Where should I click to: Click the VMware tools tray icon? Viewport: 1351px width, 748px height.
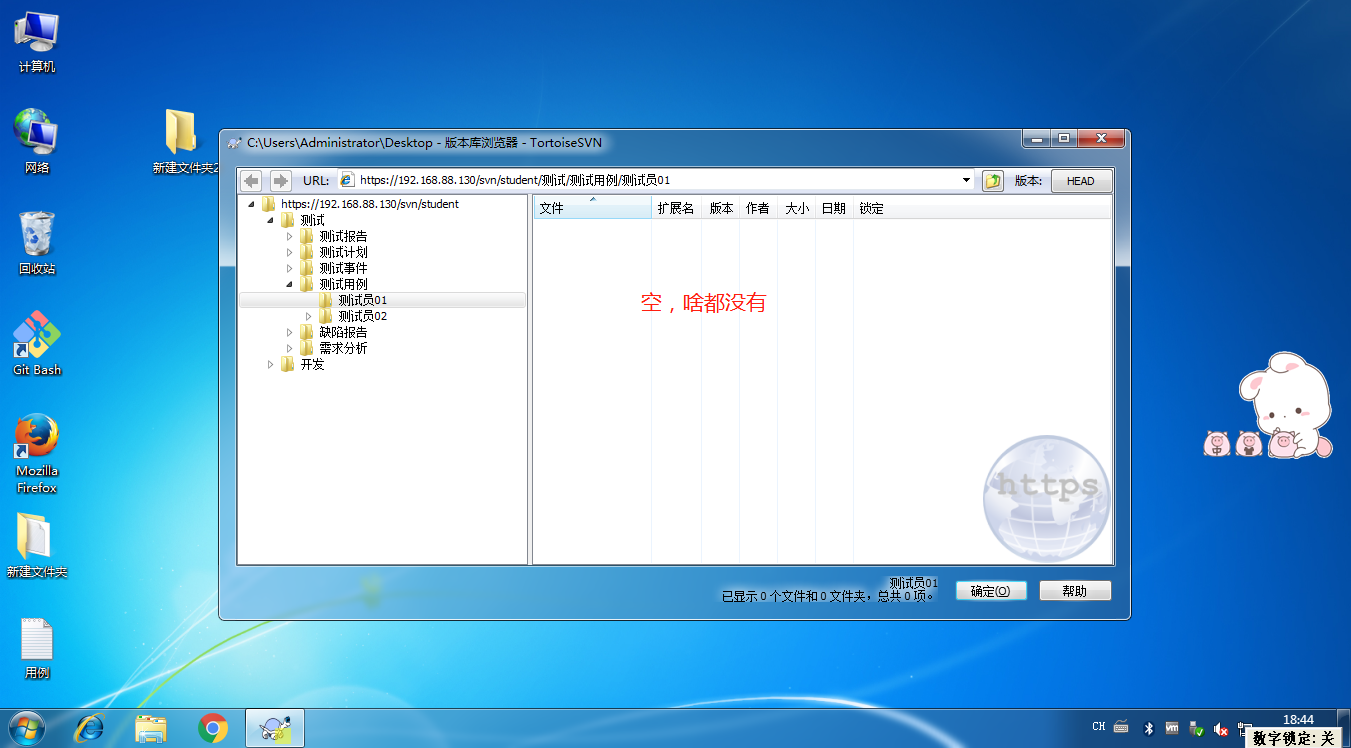tap(1172, 728)
